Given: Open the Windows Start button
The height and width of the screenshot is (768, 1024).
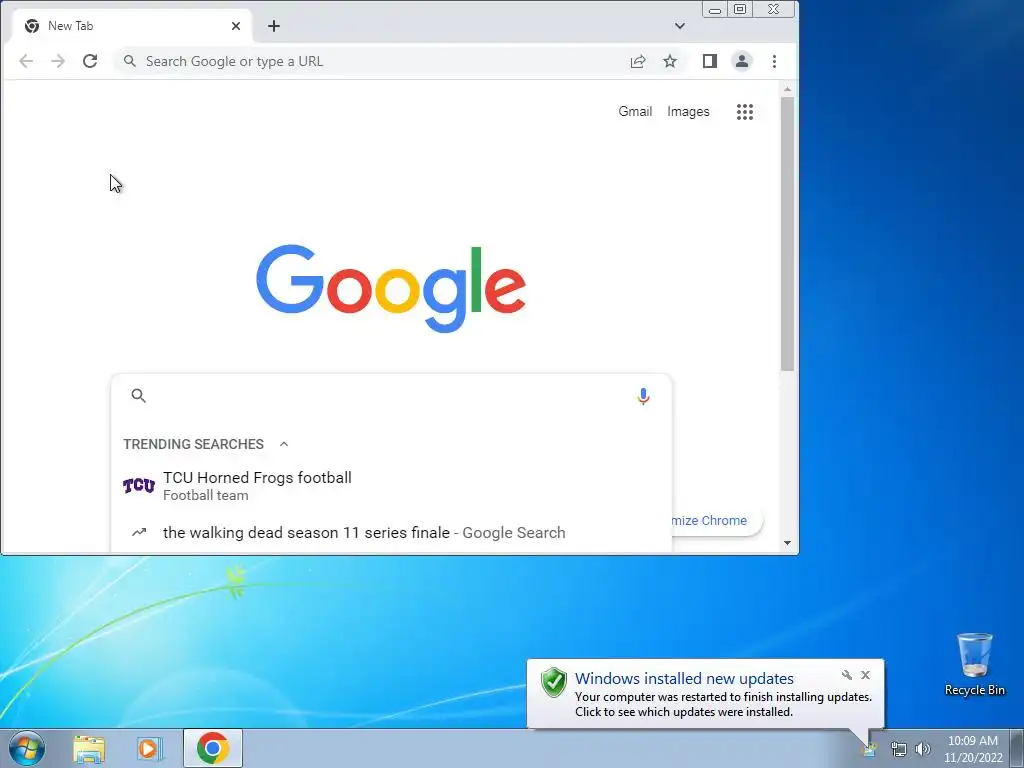Looking at the screenshot, I should (27, 748).
